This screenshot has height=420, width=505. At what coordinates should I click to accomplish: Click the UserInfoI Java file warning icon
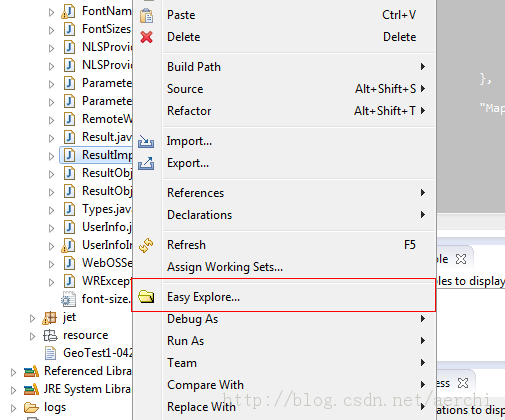click(68, 245)
